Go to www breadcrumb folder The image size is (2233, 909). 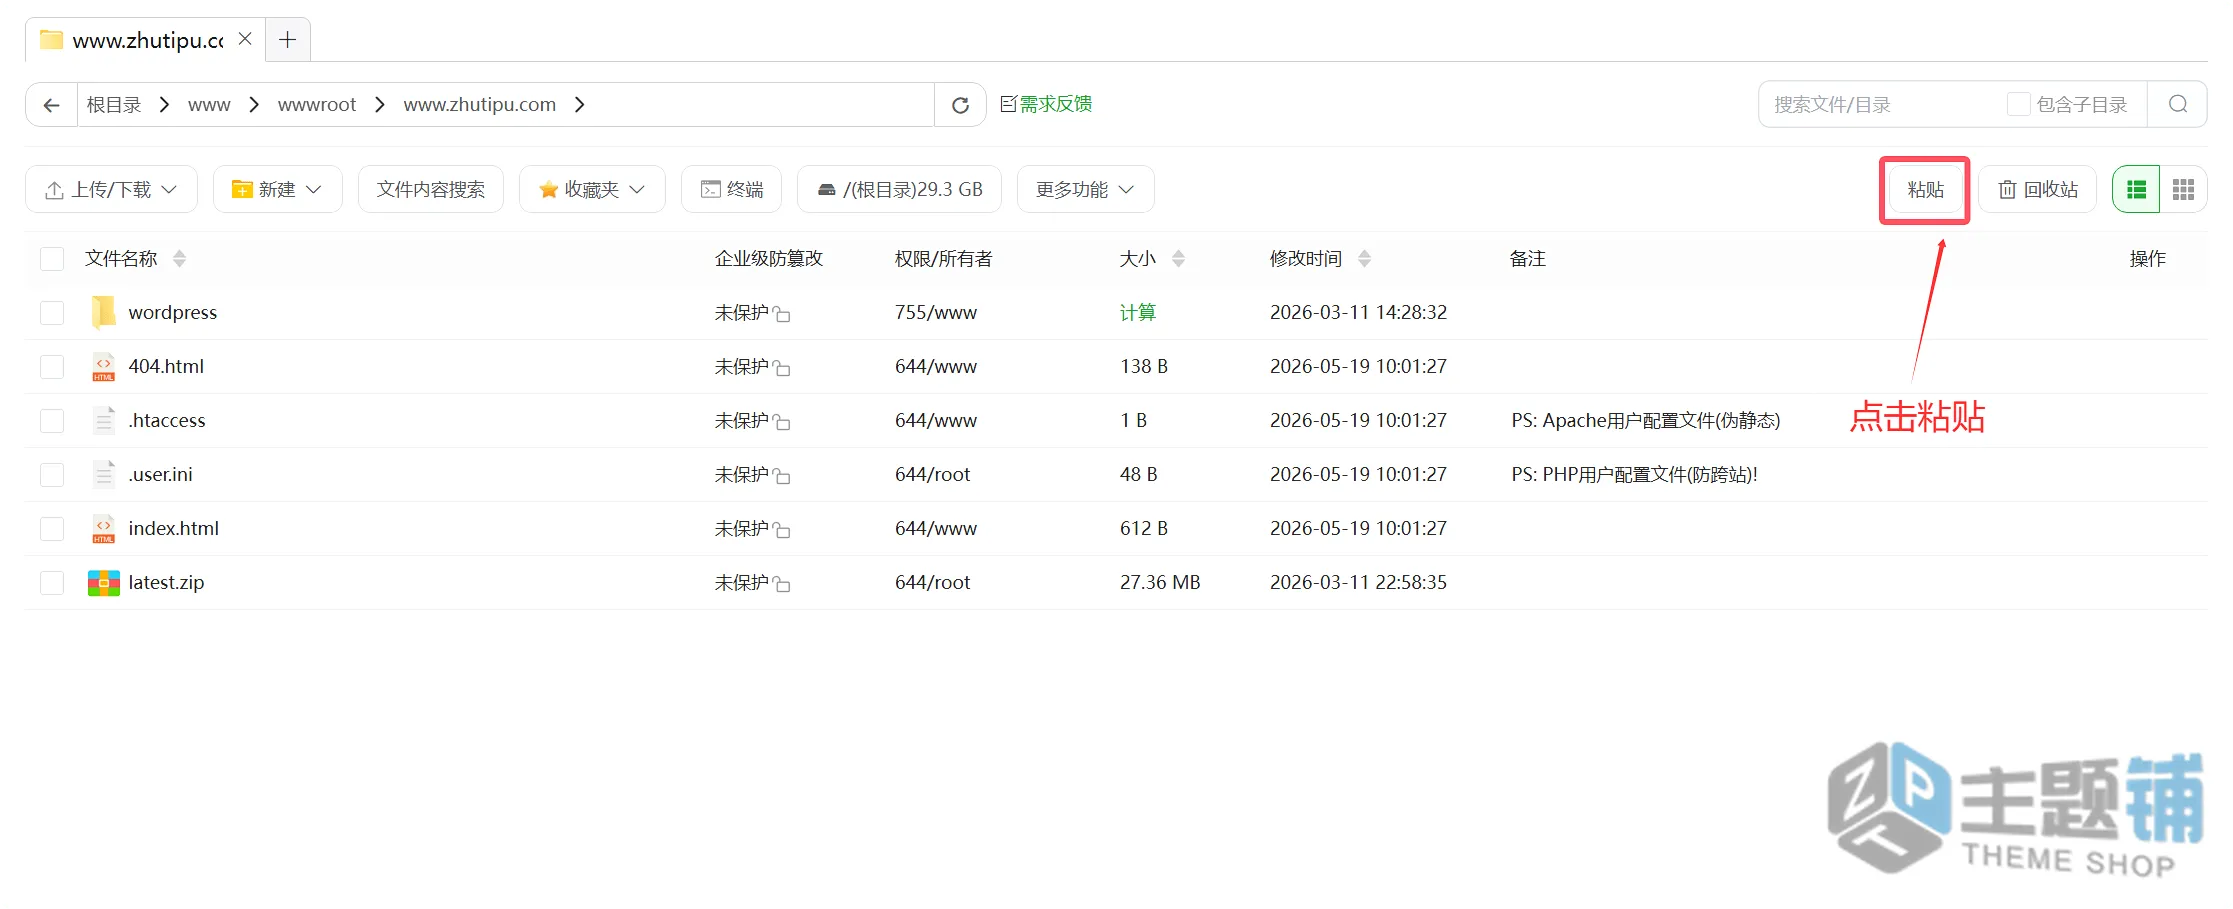pos(209,105)
